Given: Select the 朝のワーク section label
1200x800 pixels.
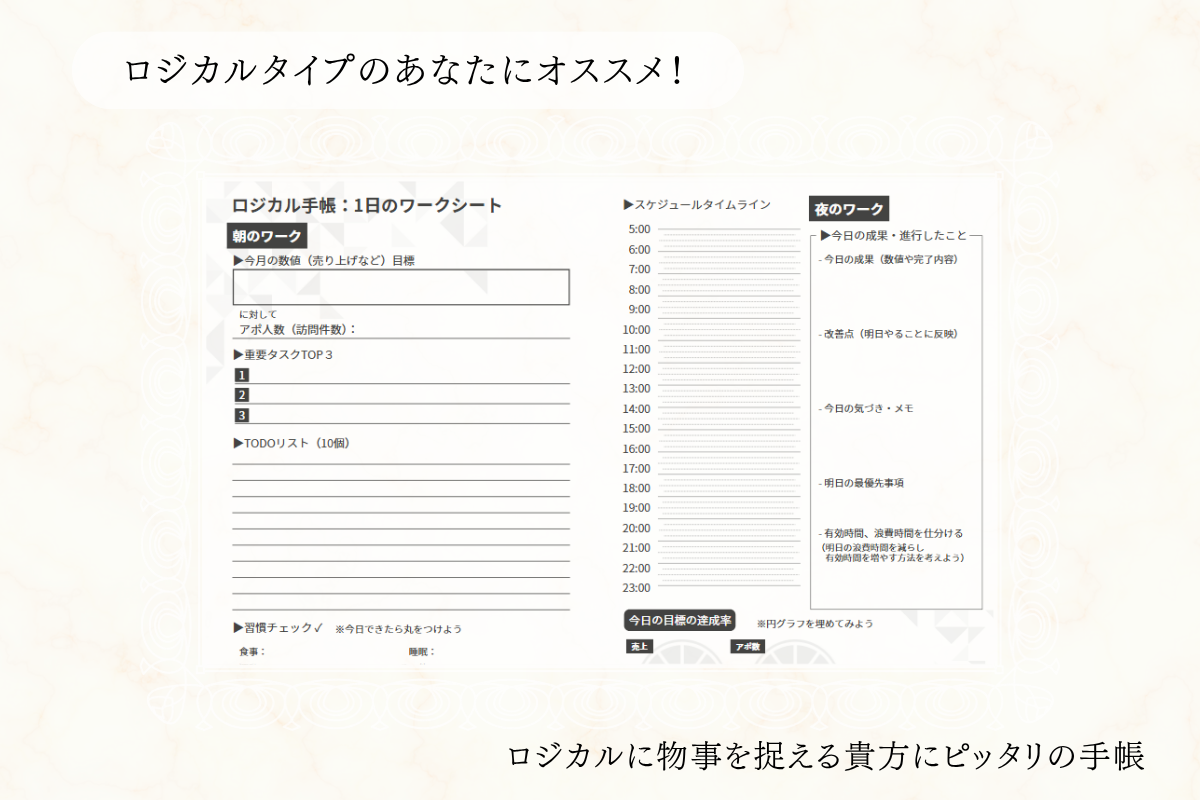Looking at the screenshot, I should coord(267,236).
